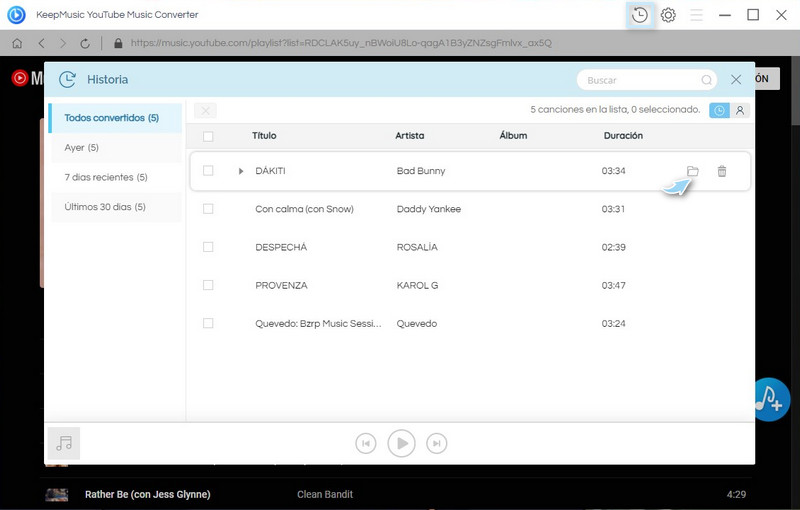Click the Duración column header

click(x=623, y=136)
